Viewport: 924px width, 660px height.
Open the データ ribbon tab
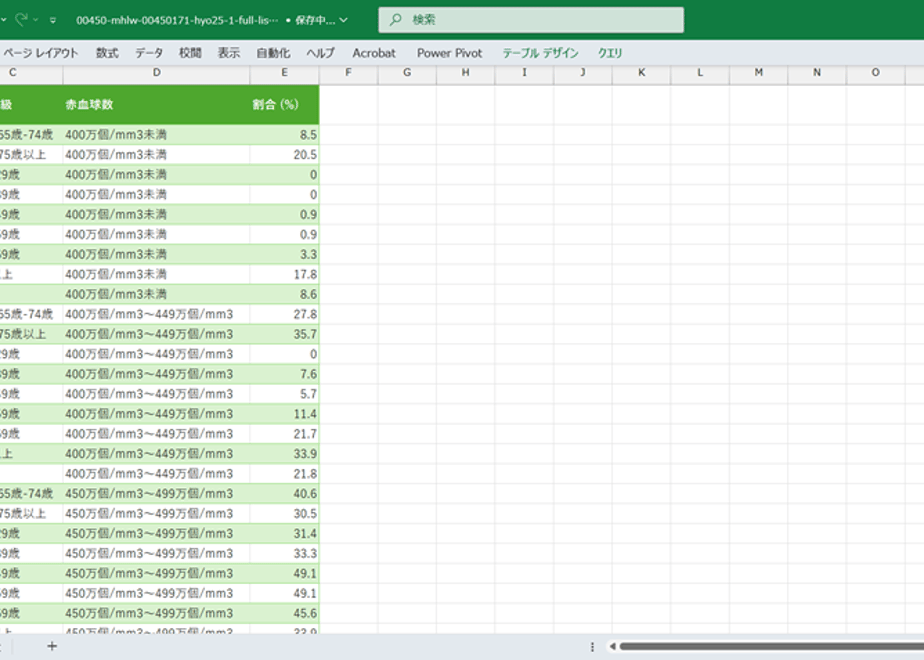pos(149,53)
